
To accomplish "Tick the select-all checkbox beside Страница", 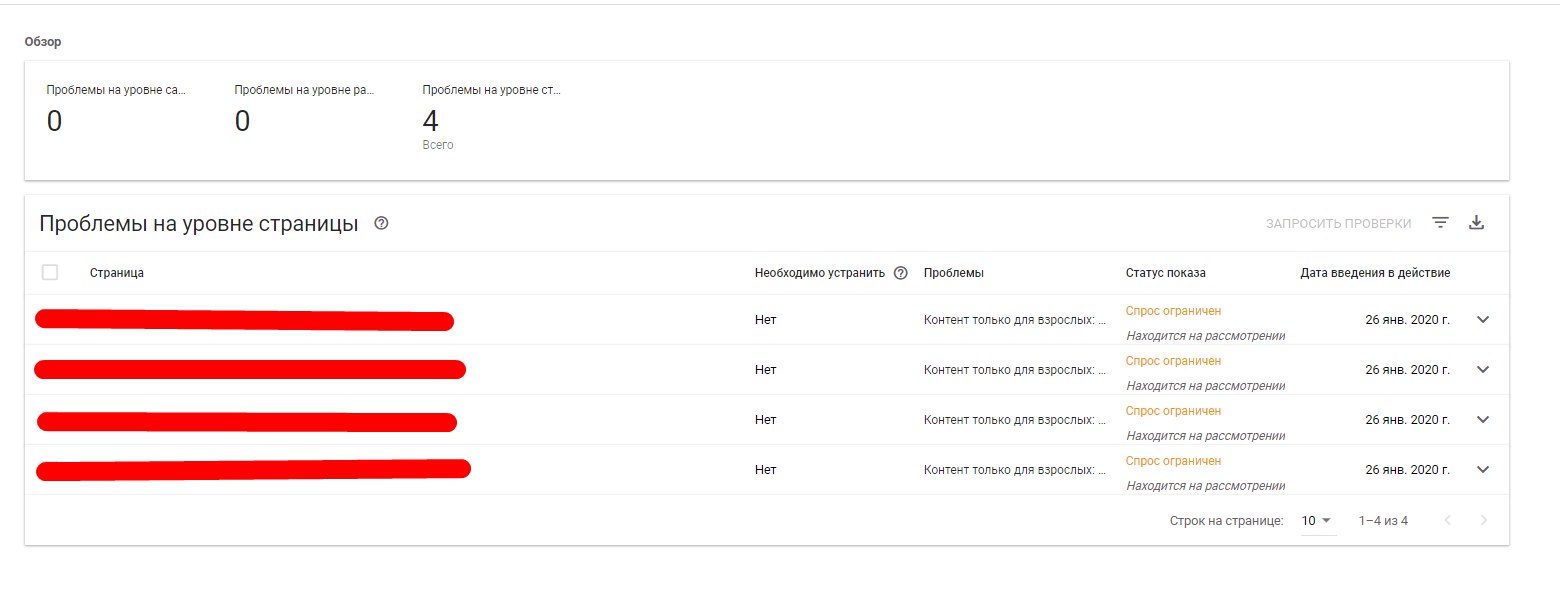I will coord(50,272).
